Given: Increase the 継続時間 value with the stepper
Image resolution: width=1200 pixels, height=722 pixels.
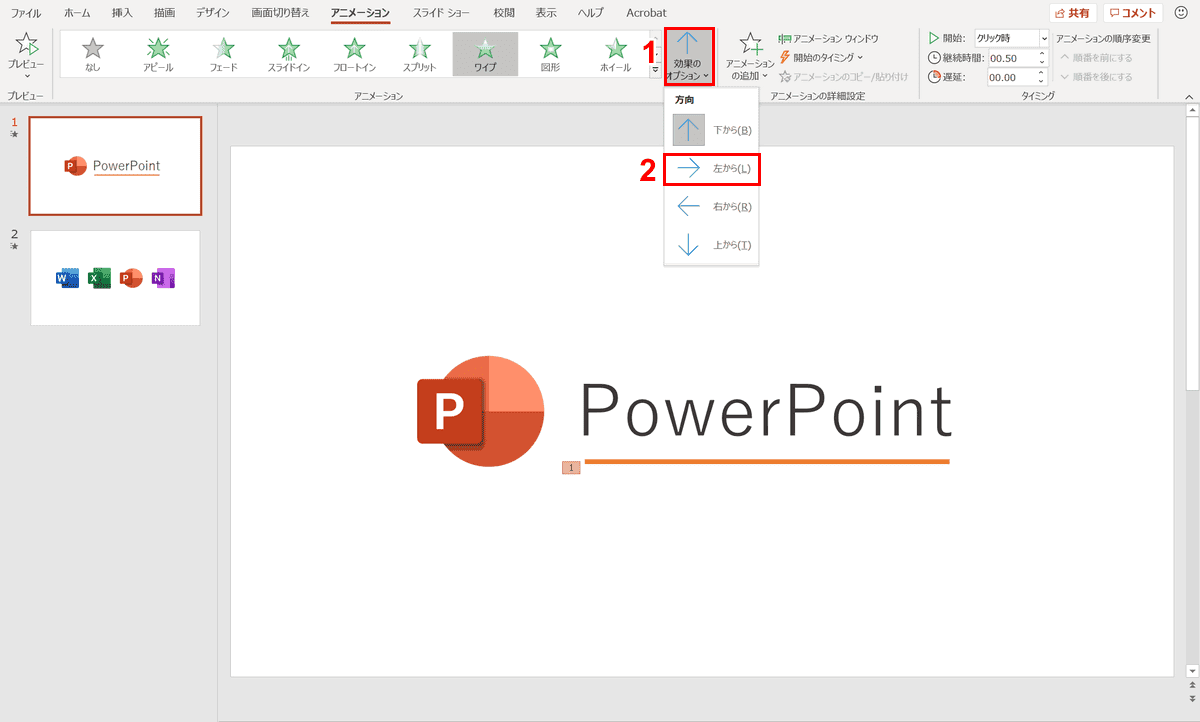Looking at the screenshot, I should tap(1042, 54).
